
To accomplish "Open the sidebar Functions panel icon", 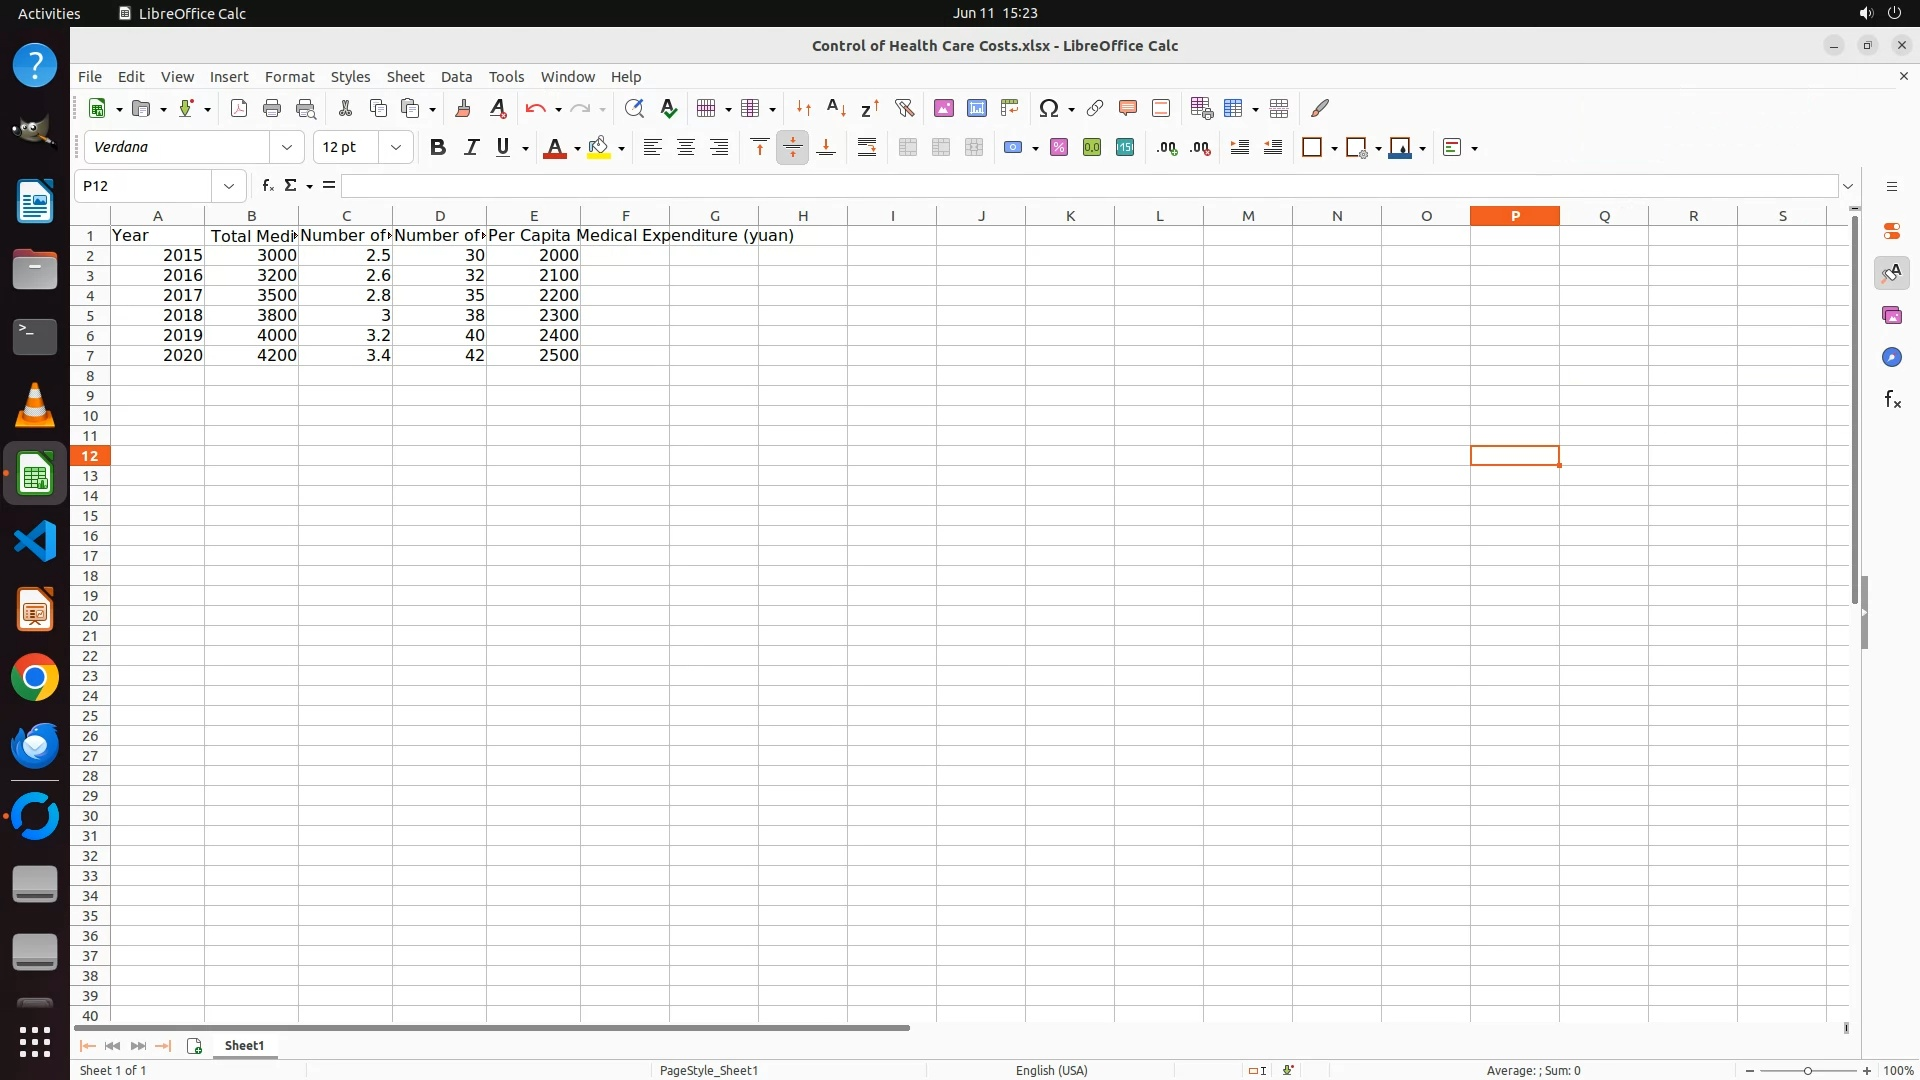I will pyautogui.click(x=1892, y=400).
